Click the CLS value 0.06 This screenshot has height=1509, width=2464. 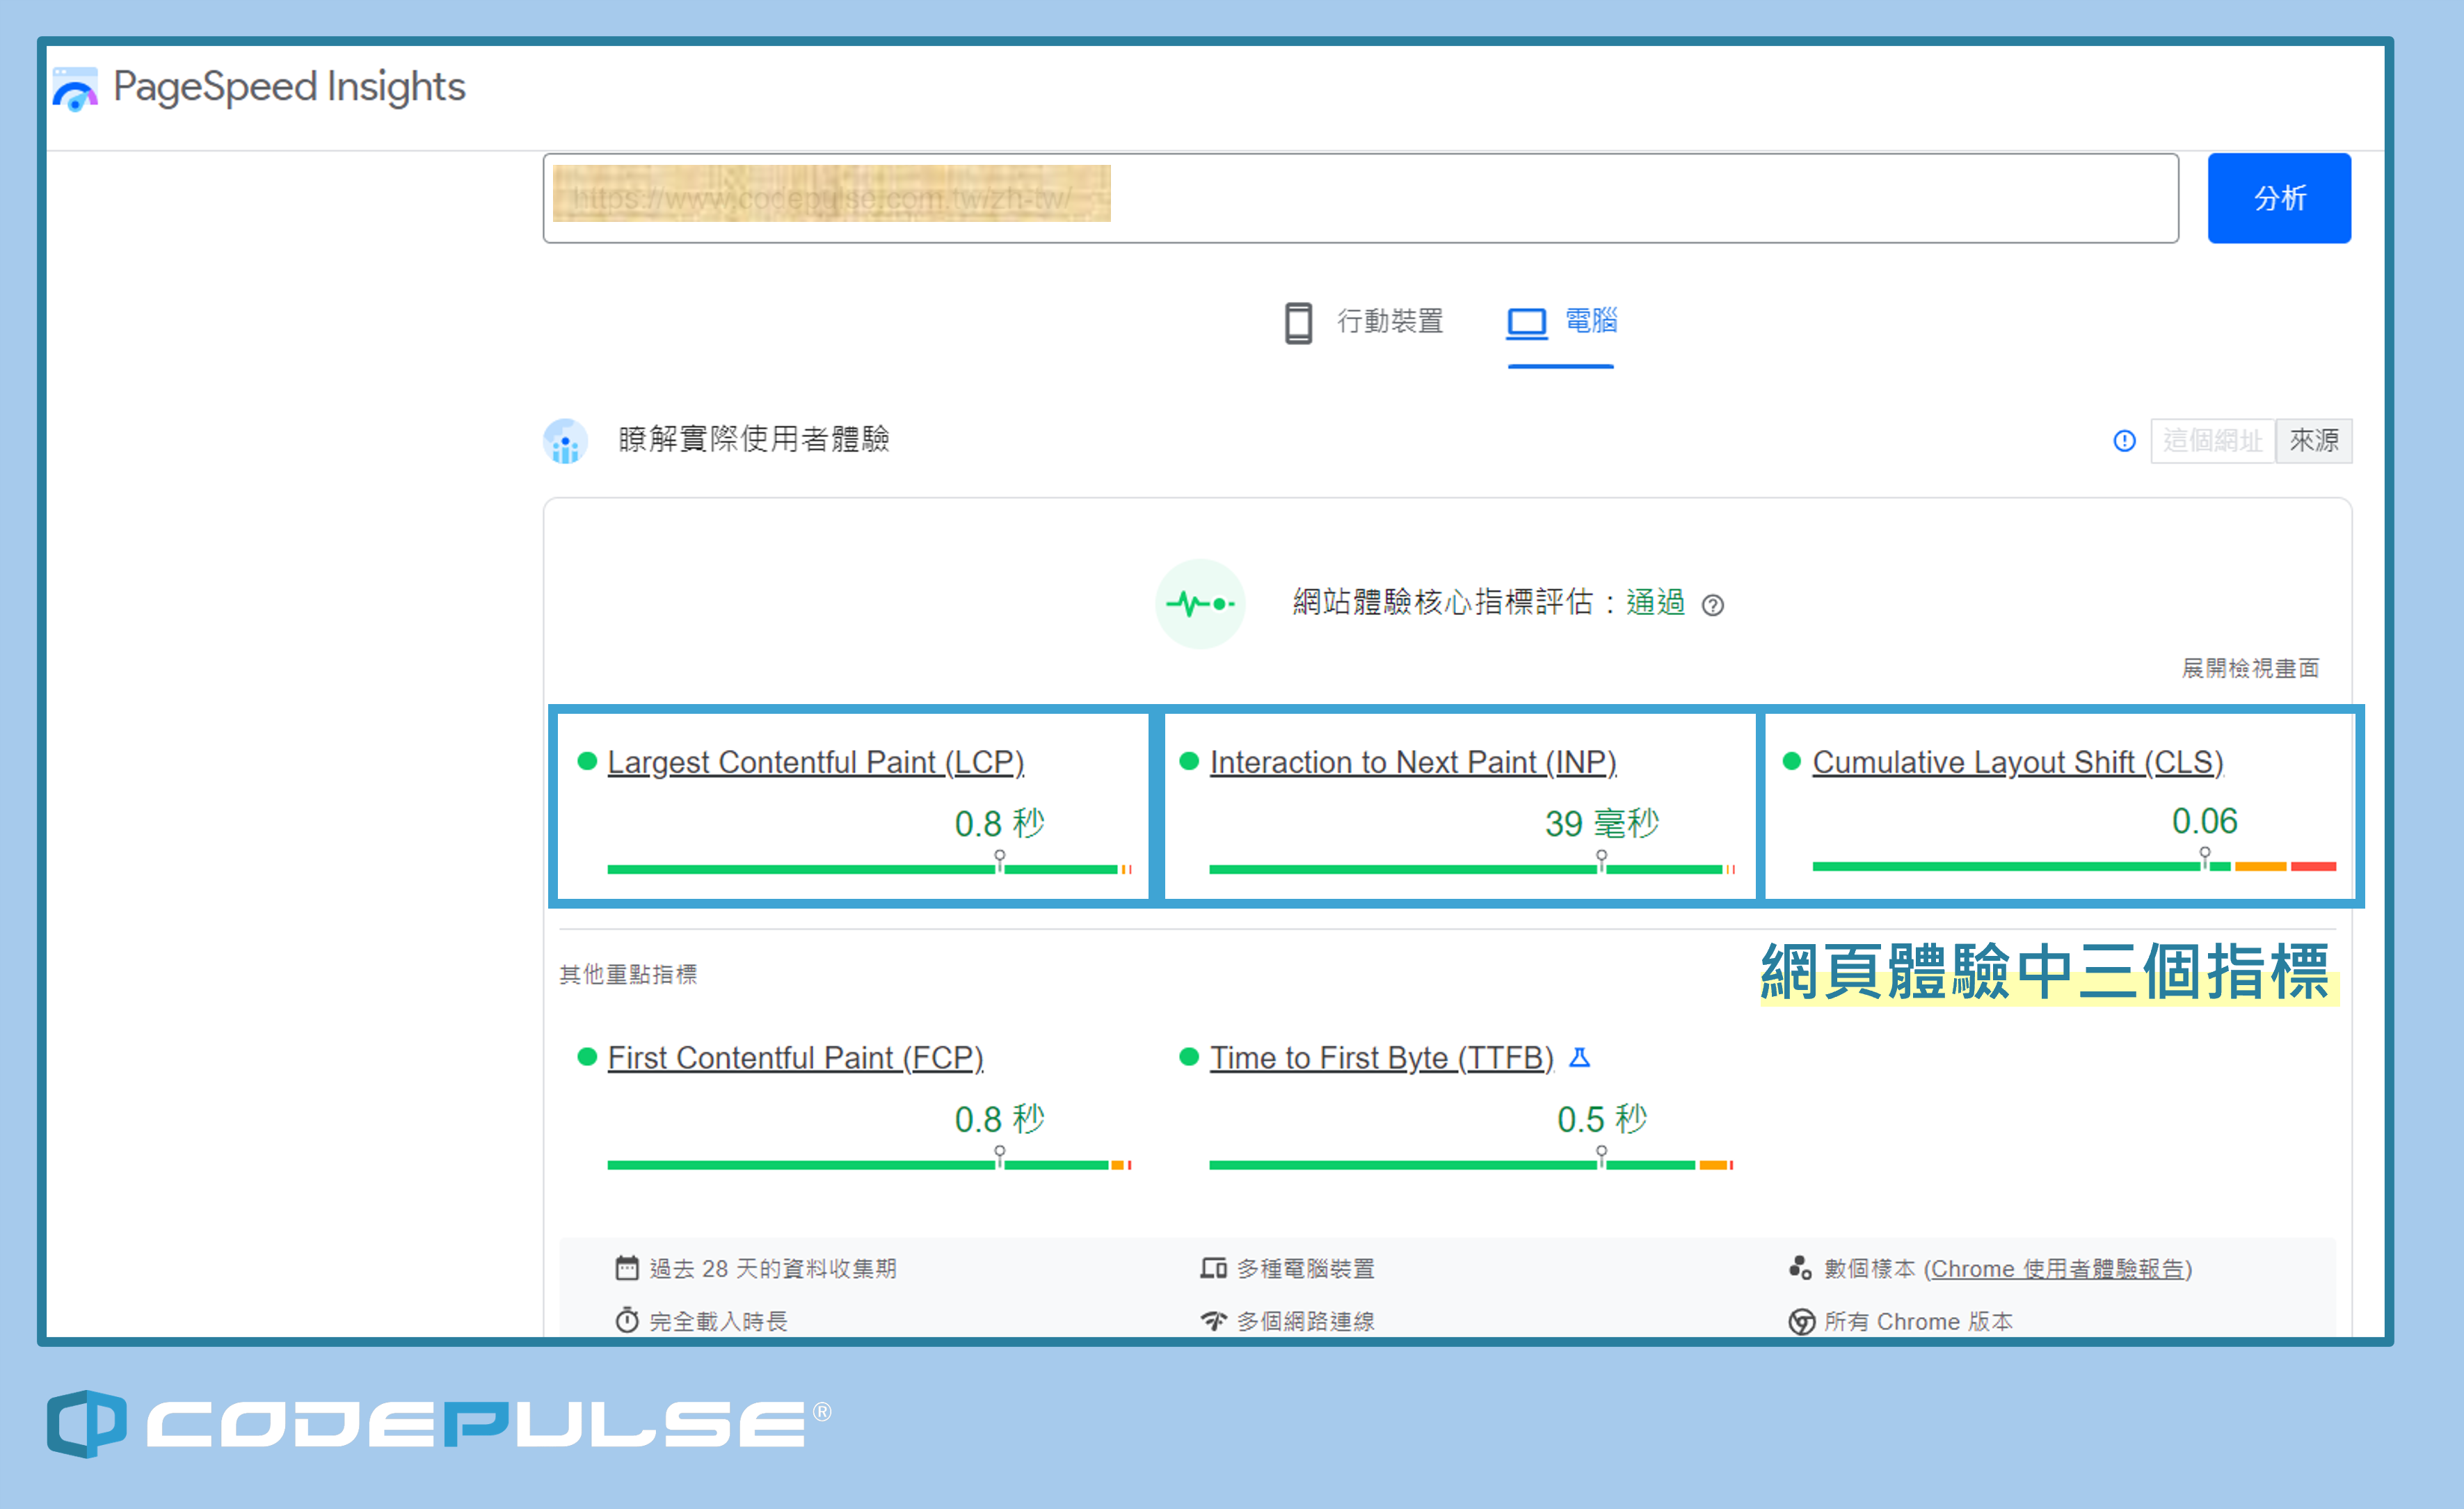2204,821
